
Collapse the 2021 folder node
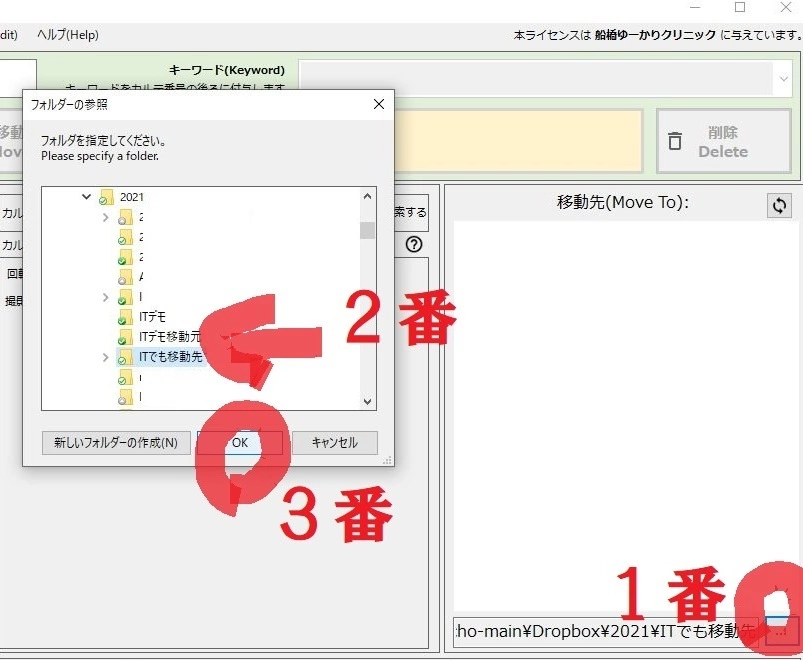click(87, 198)
